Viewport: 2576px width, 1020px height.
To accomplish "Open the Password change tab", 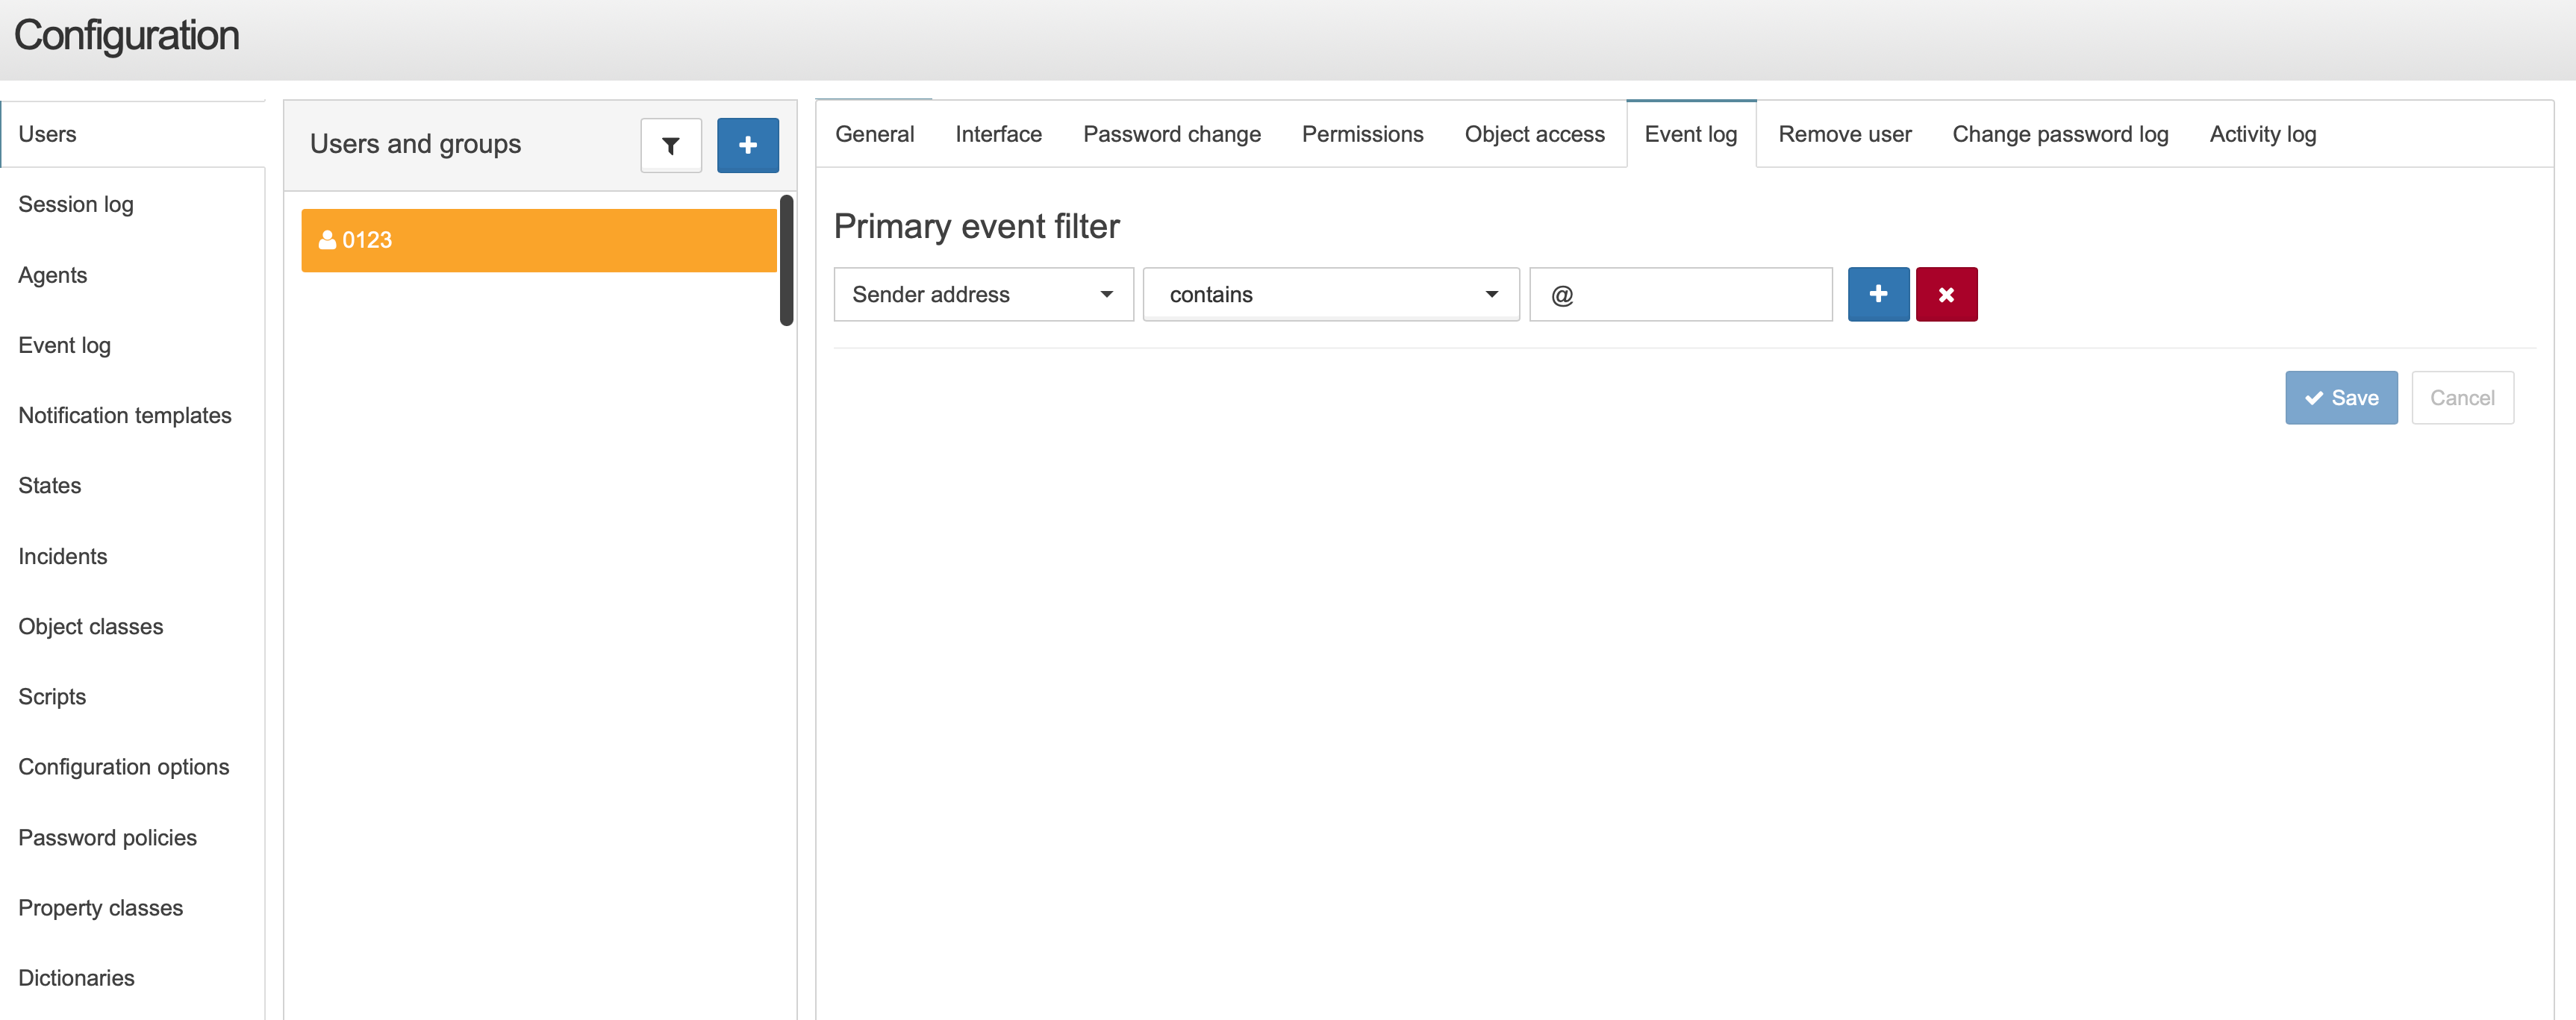I will point(1171,134).
